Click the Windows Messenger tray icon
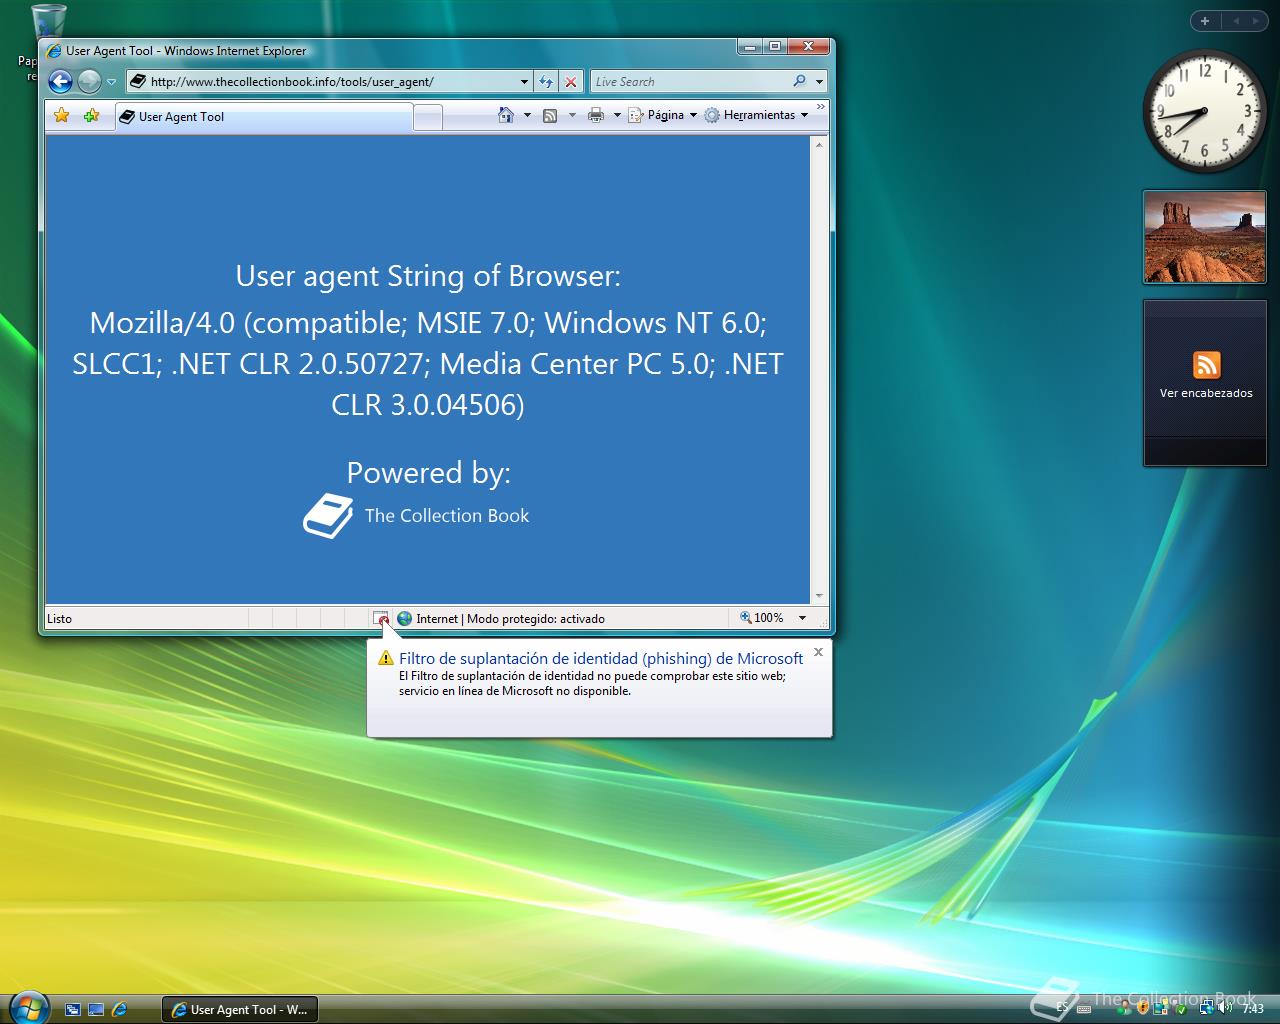The image size is (1280, 1024). [1124, 1008]
